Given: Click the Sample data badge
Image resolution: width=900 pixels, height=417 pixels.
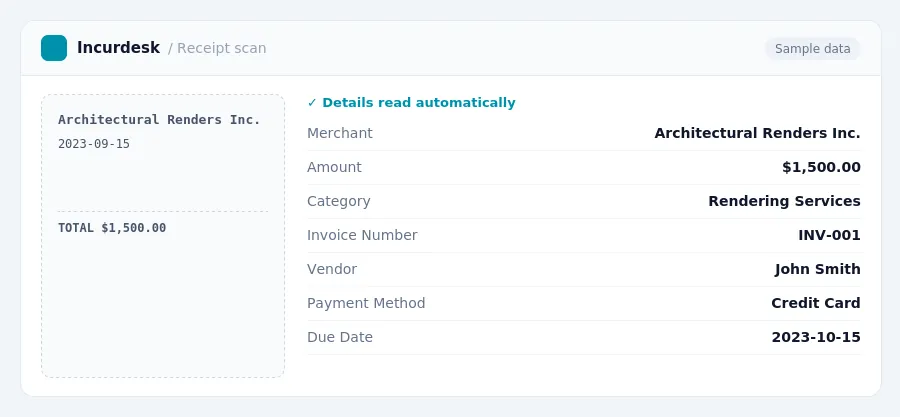Looking at the screenshot, I should click(x=812, y=49).
